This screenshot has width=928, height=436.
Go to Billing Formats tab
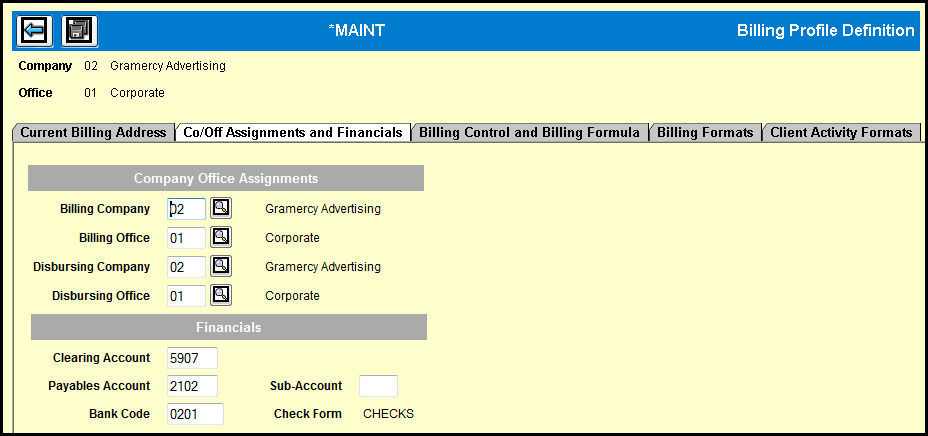click(x=705, y=133)
